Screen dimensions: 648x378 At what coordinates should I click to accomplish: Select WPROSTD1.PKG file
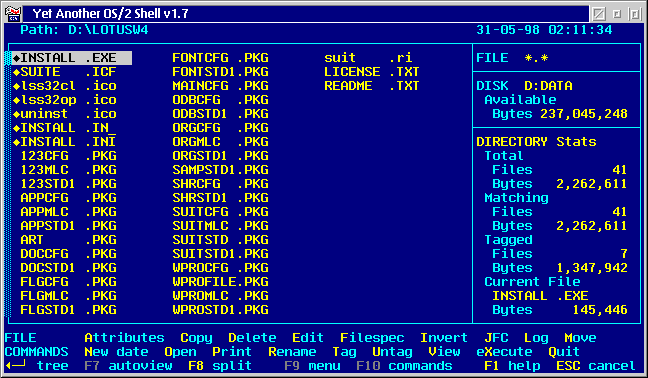click(220, 310)
